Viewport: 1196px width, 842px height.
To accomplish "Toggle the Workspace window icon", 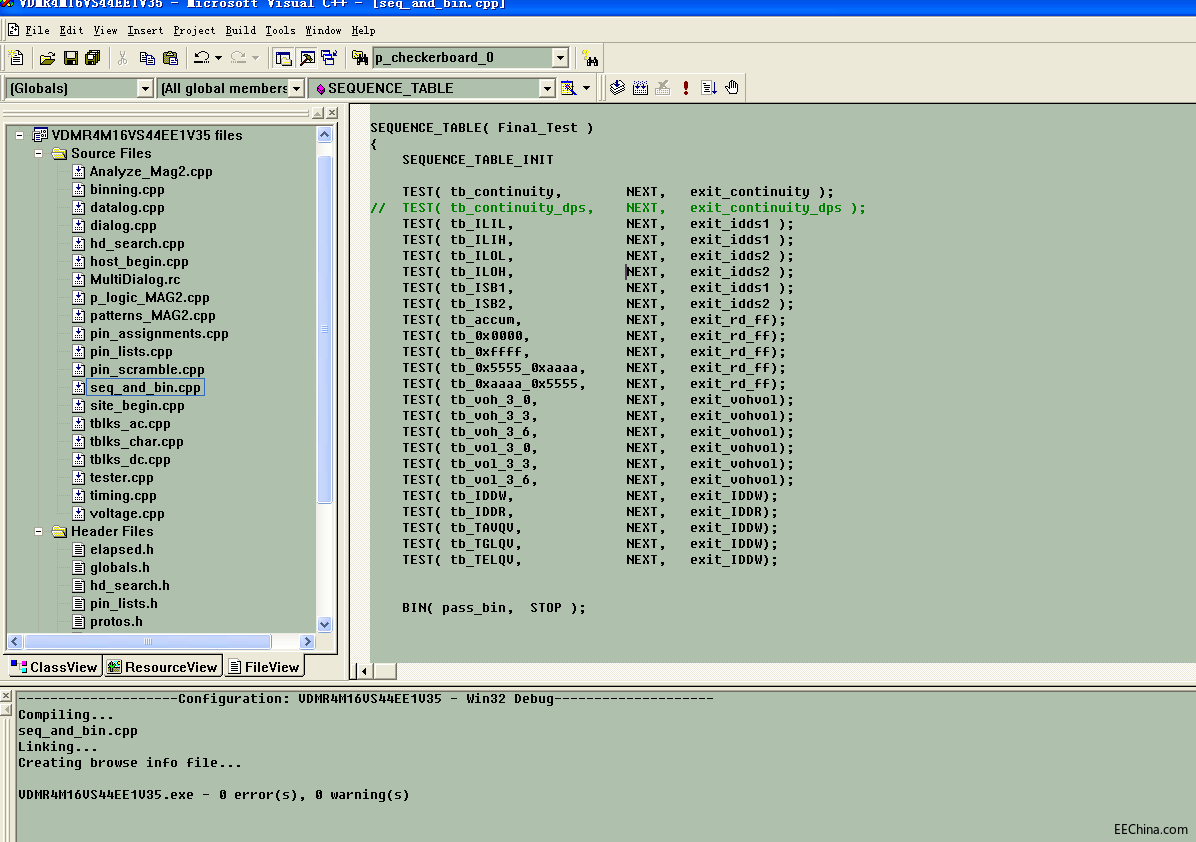I will 283,58.
